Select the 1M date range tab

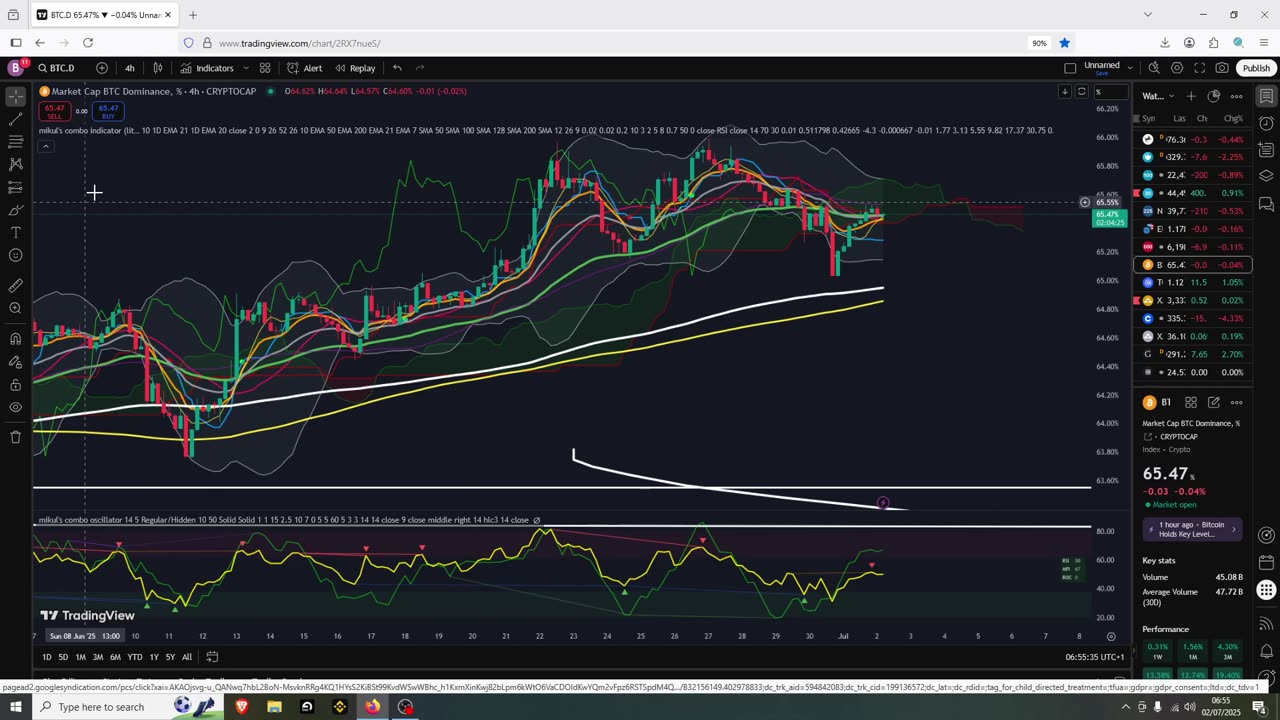pyautogui.click(x=80, y=657)
